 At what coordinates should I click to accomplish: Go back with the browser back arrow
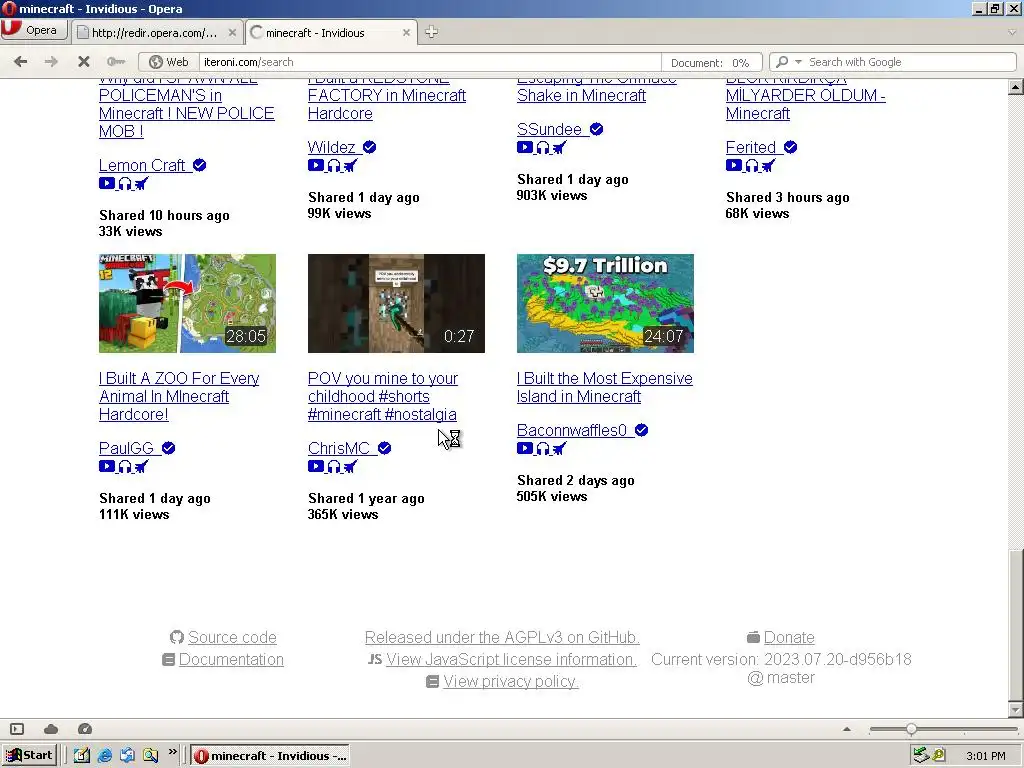20,61
